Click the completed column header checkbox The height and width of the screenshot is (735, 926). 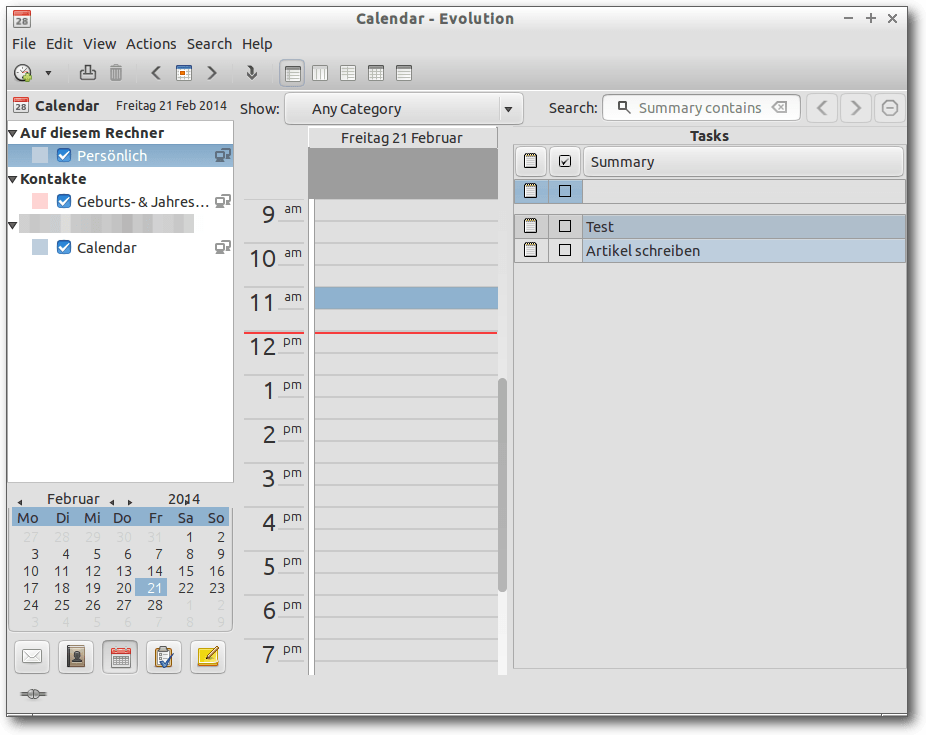565,161
